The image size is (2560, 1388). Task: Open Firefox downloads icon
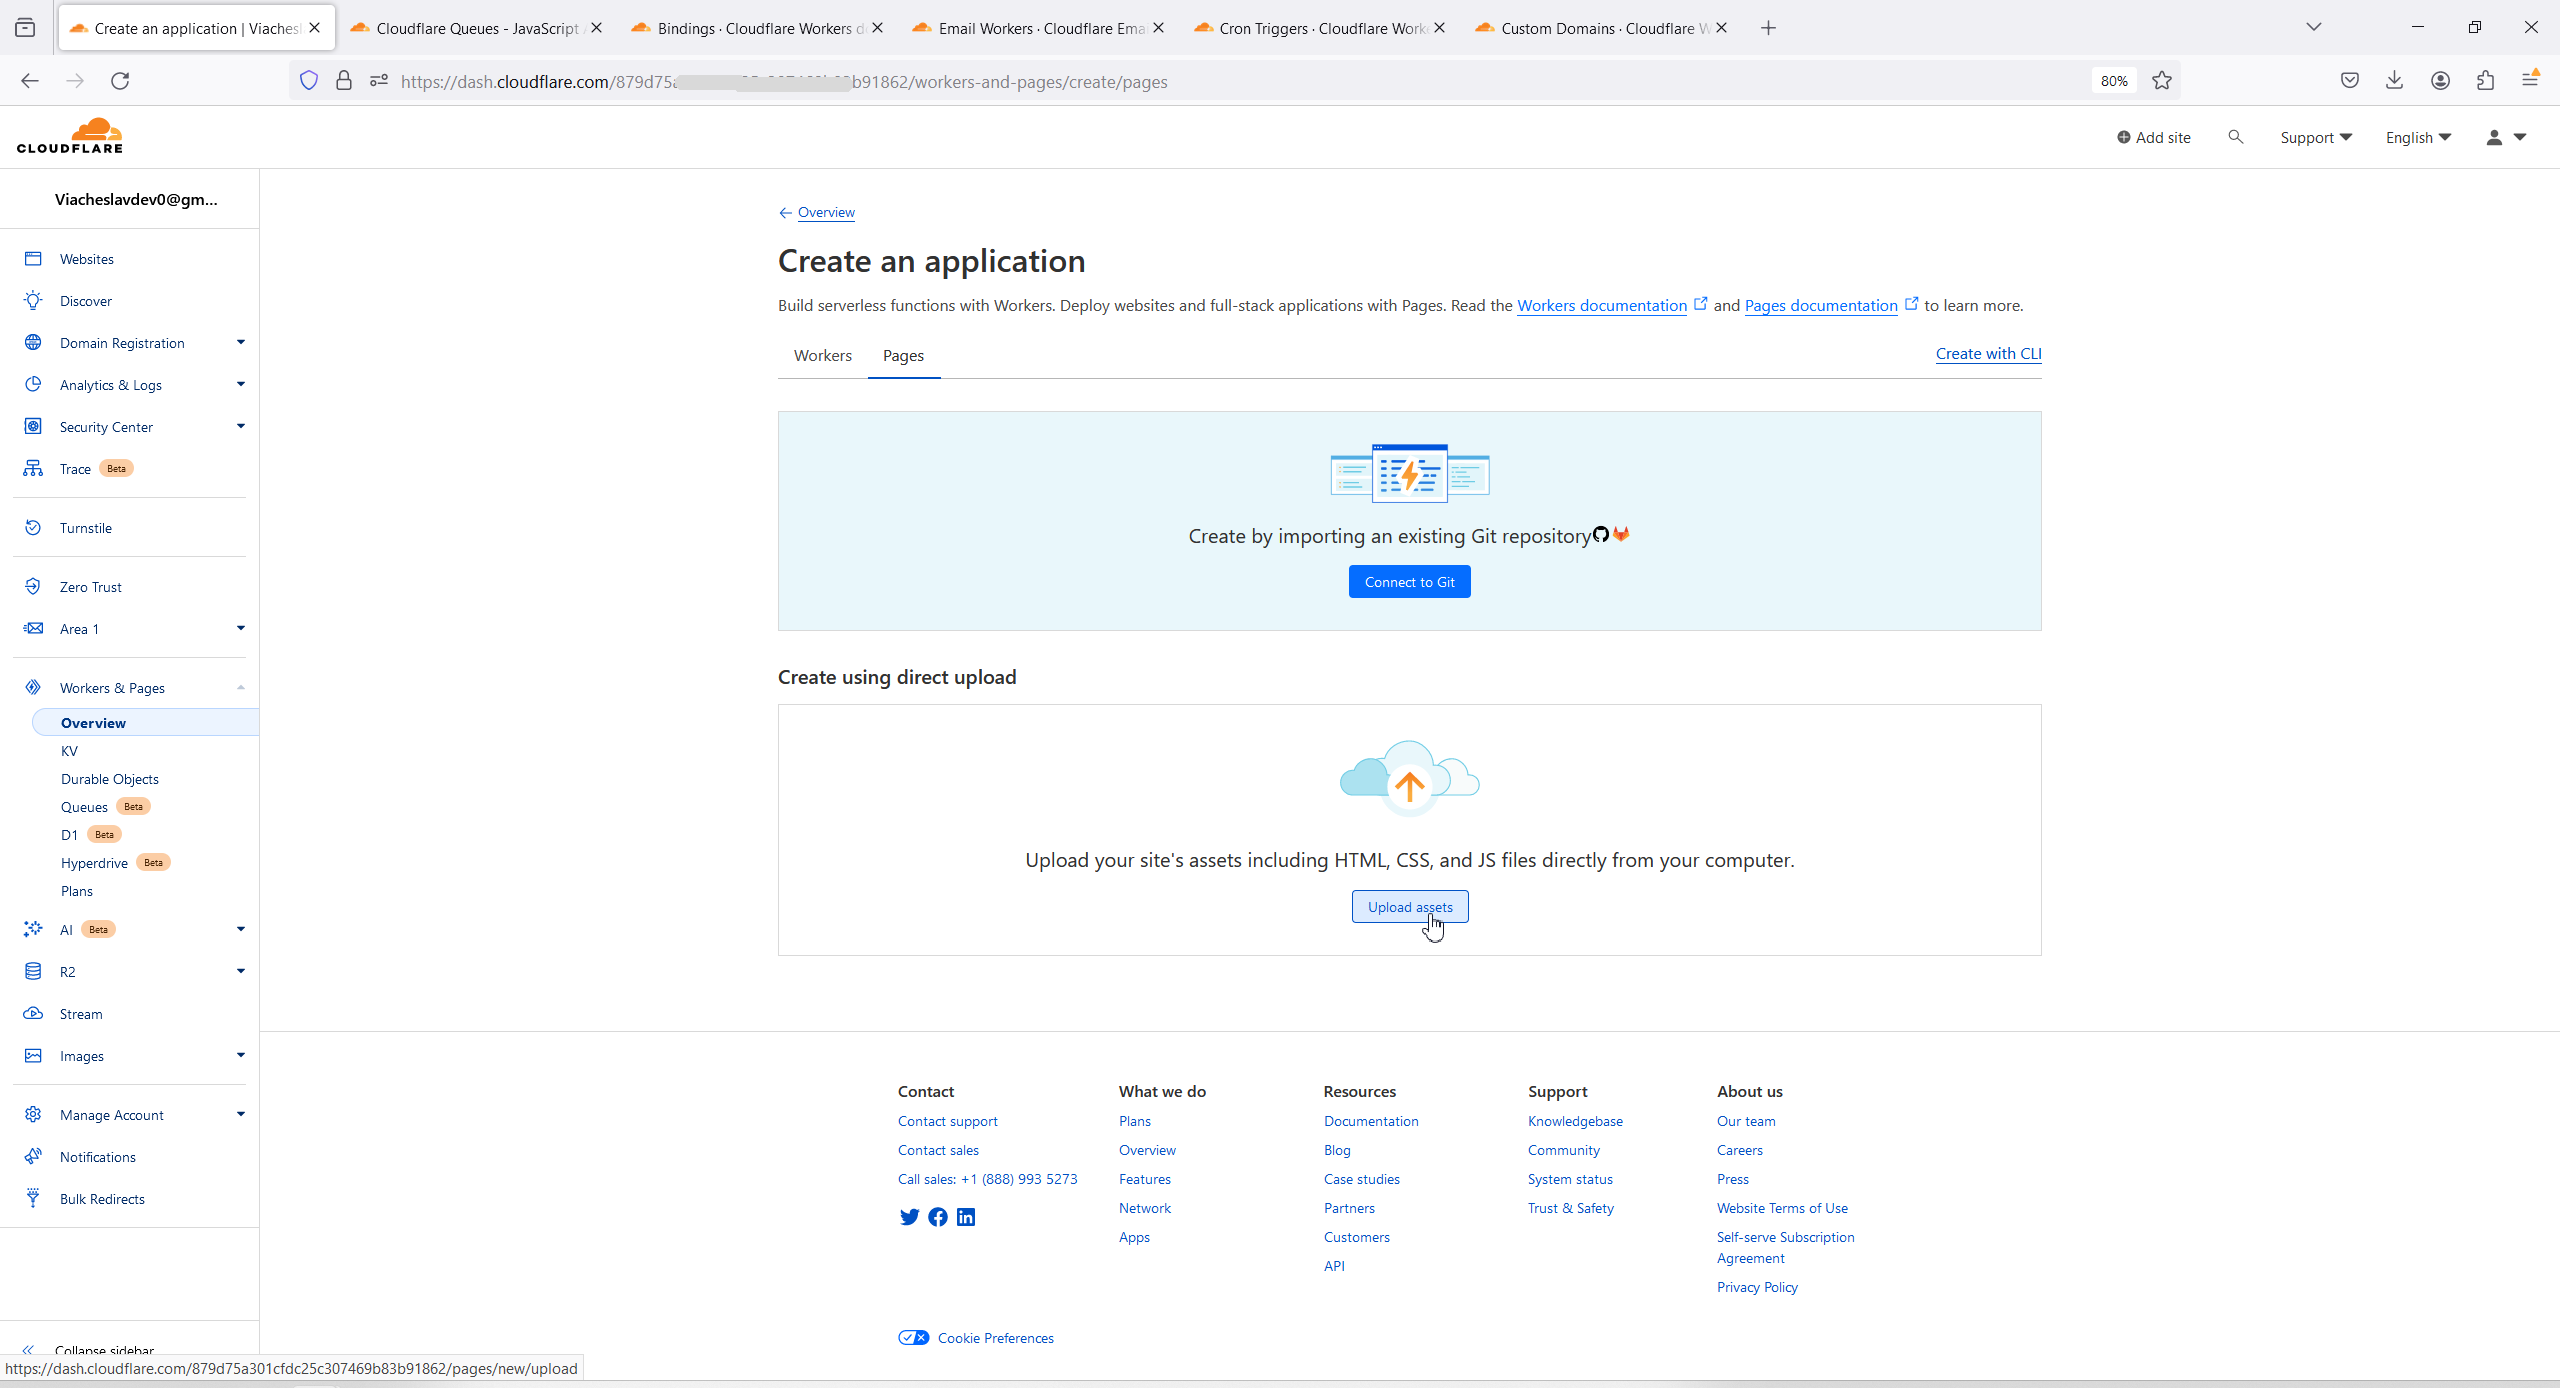pos(2394,81)
